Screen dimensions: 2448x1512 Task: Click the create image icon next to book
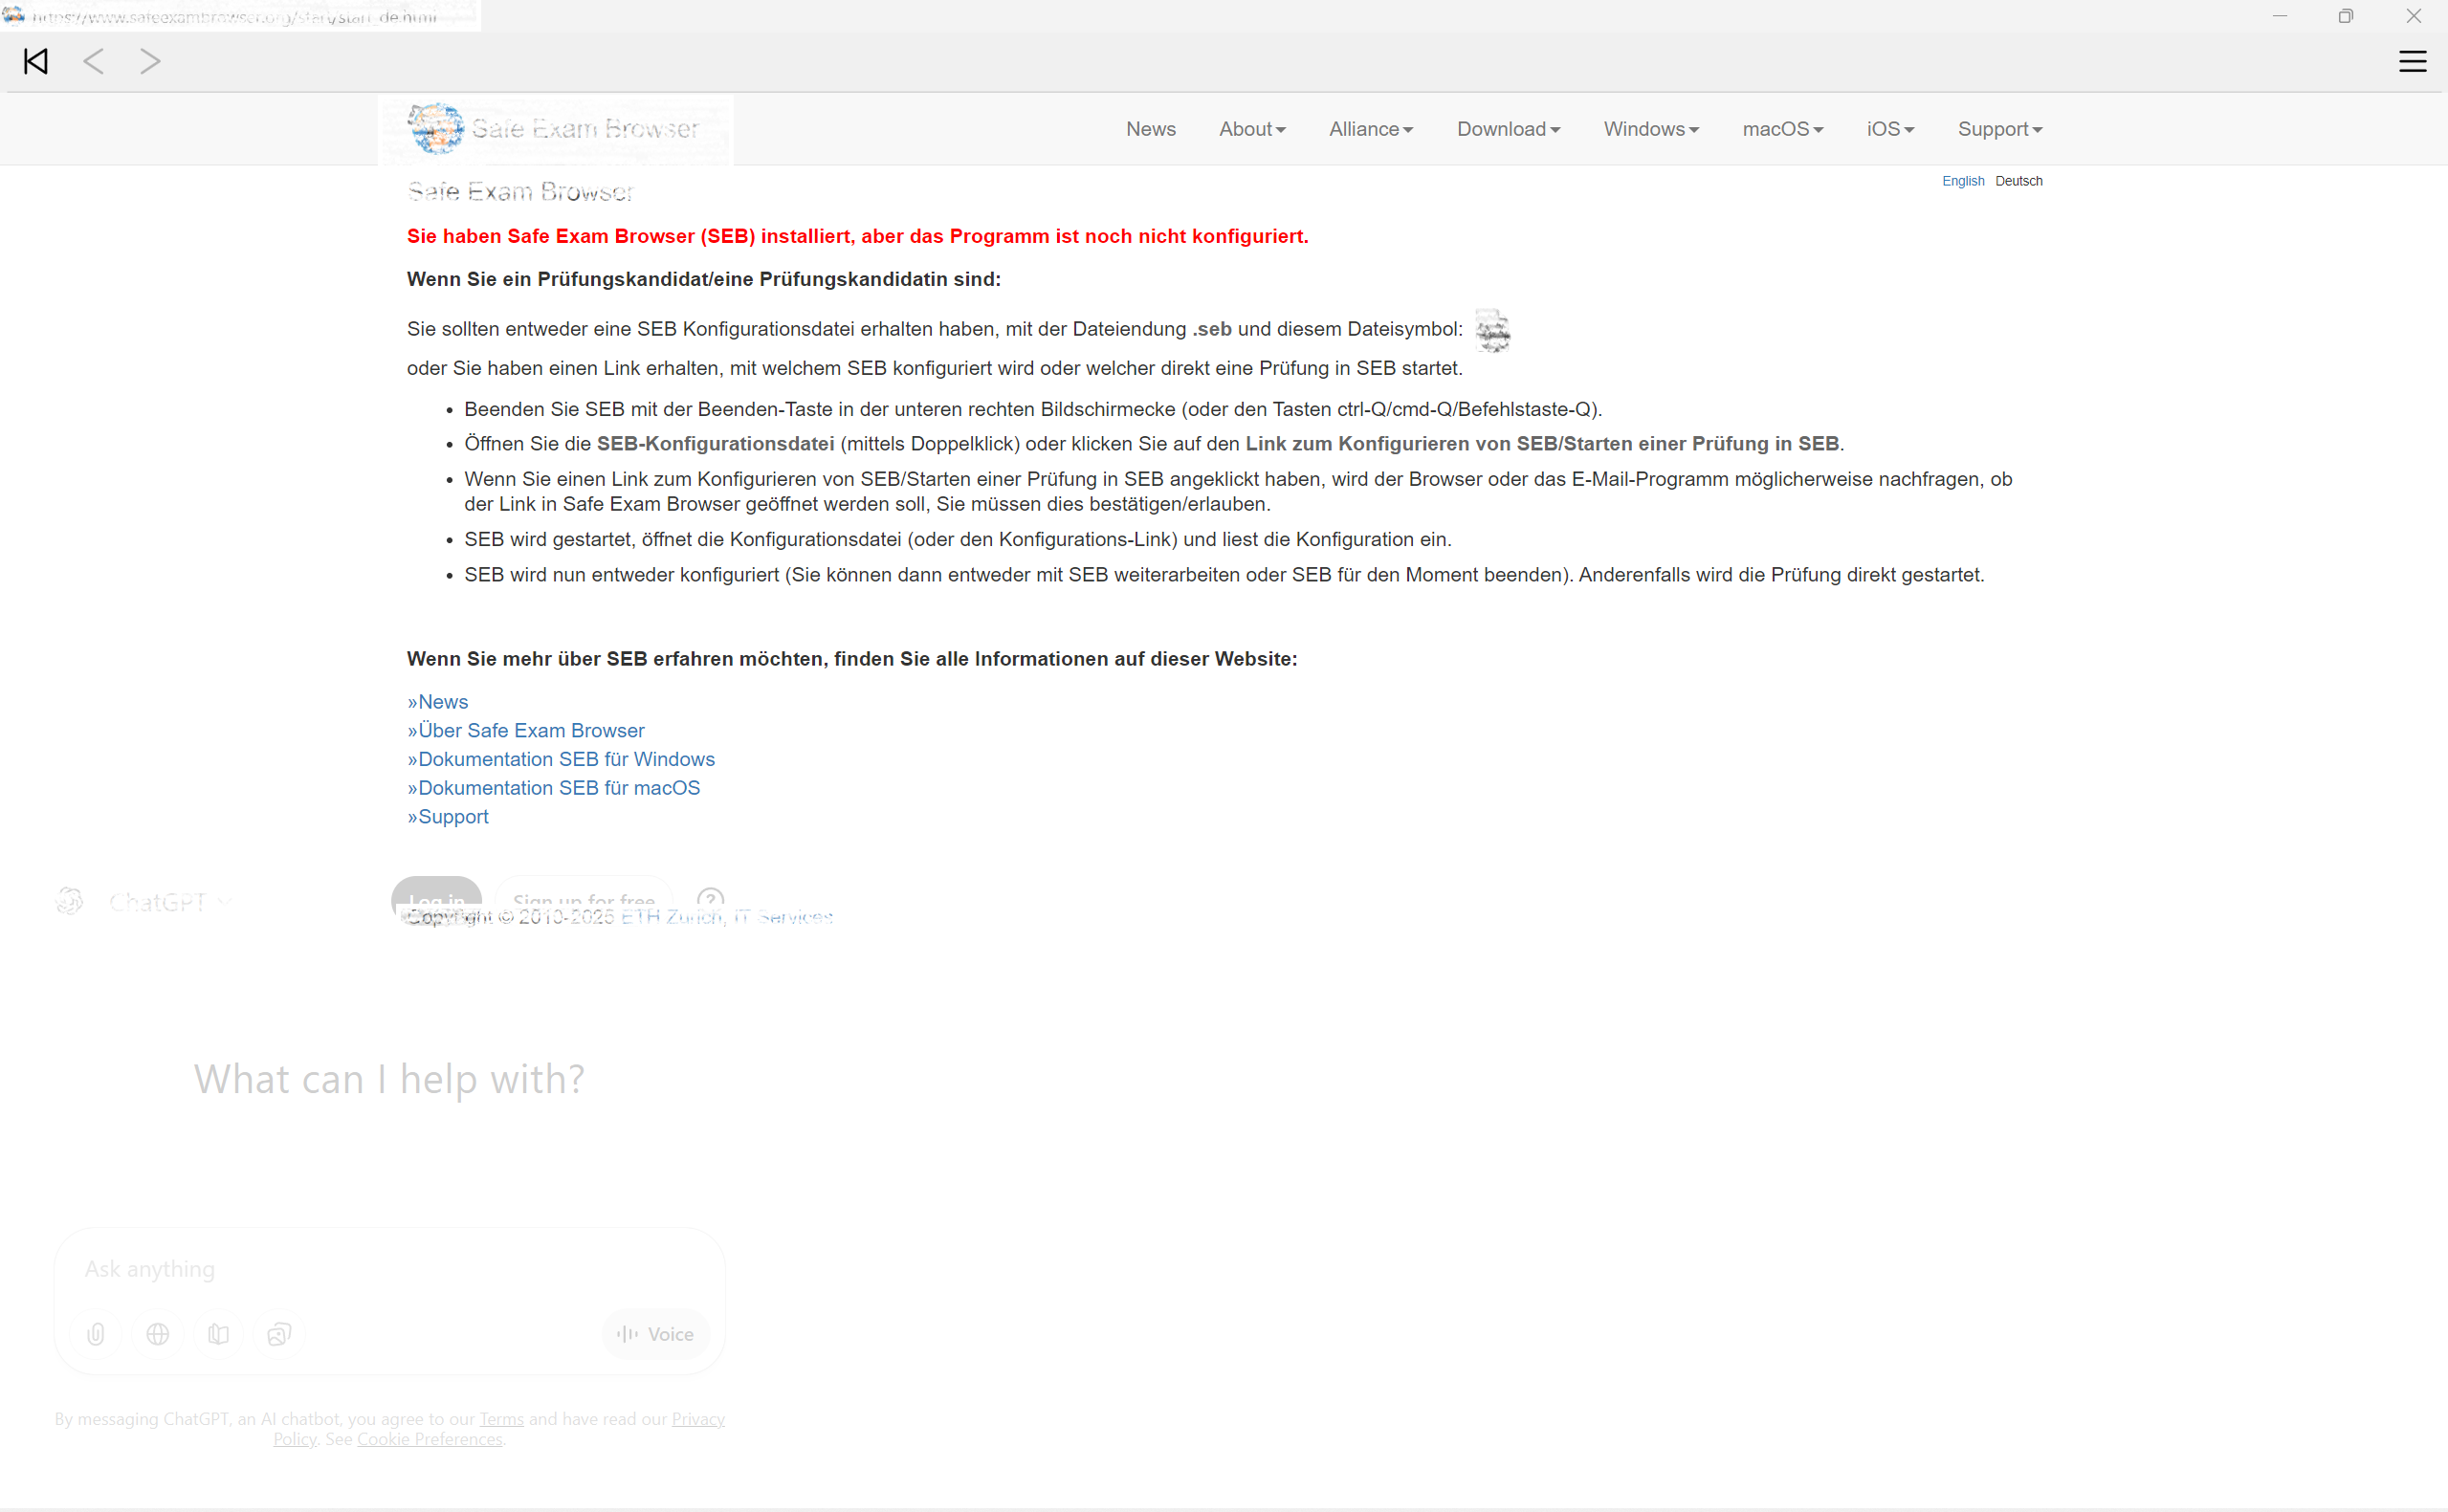pyautogui.click(x=279, y=1333)
